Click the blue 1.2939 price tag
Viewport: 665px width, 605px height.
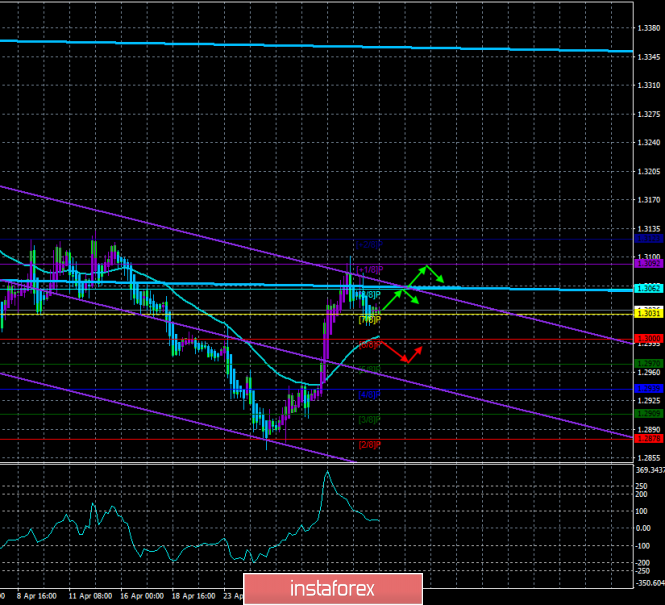(x=648, y=389)
